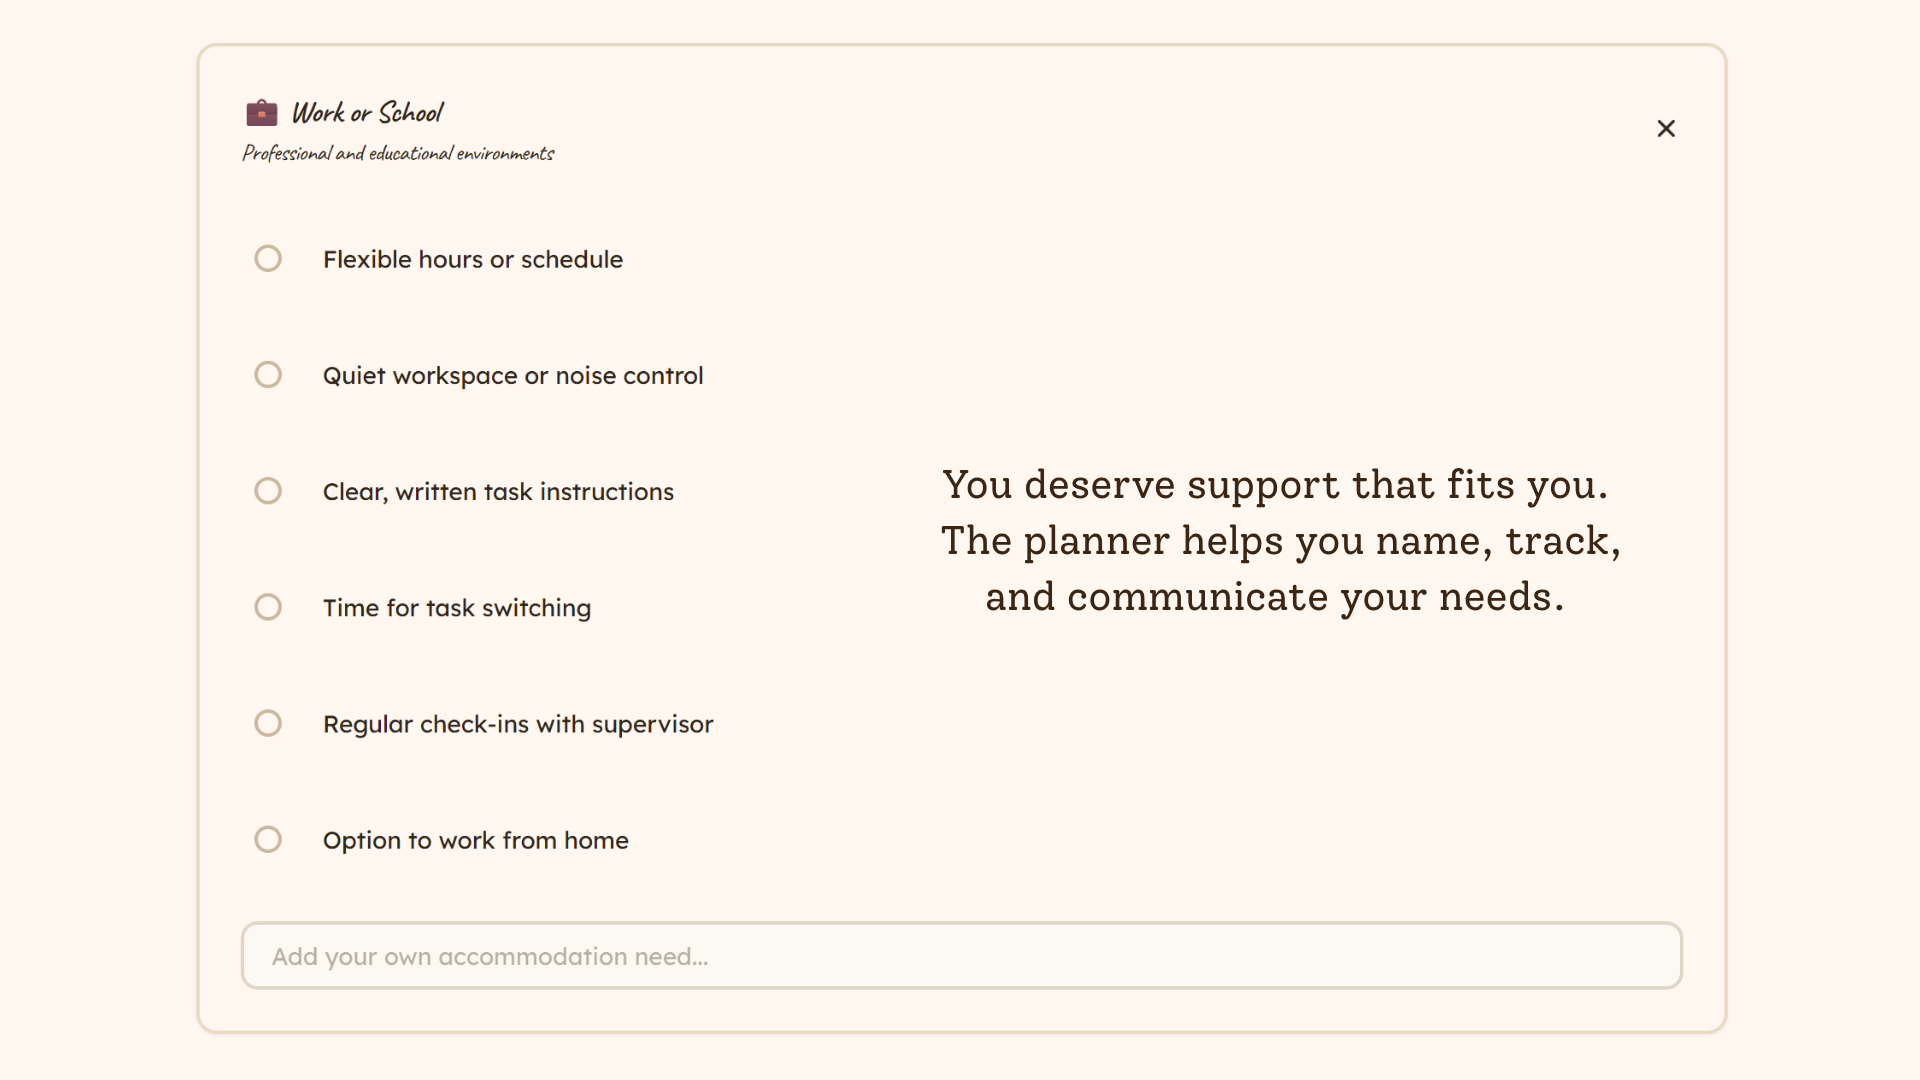Screen dimensions: 1920x1080
Task: Click the 'Clear, written task instructions' label
Action: tap(498, 492)
